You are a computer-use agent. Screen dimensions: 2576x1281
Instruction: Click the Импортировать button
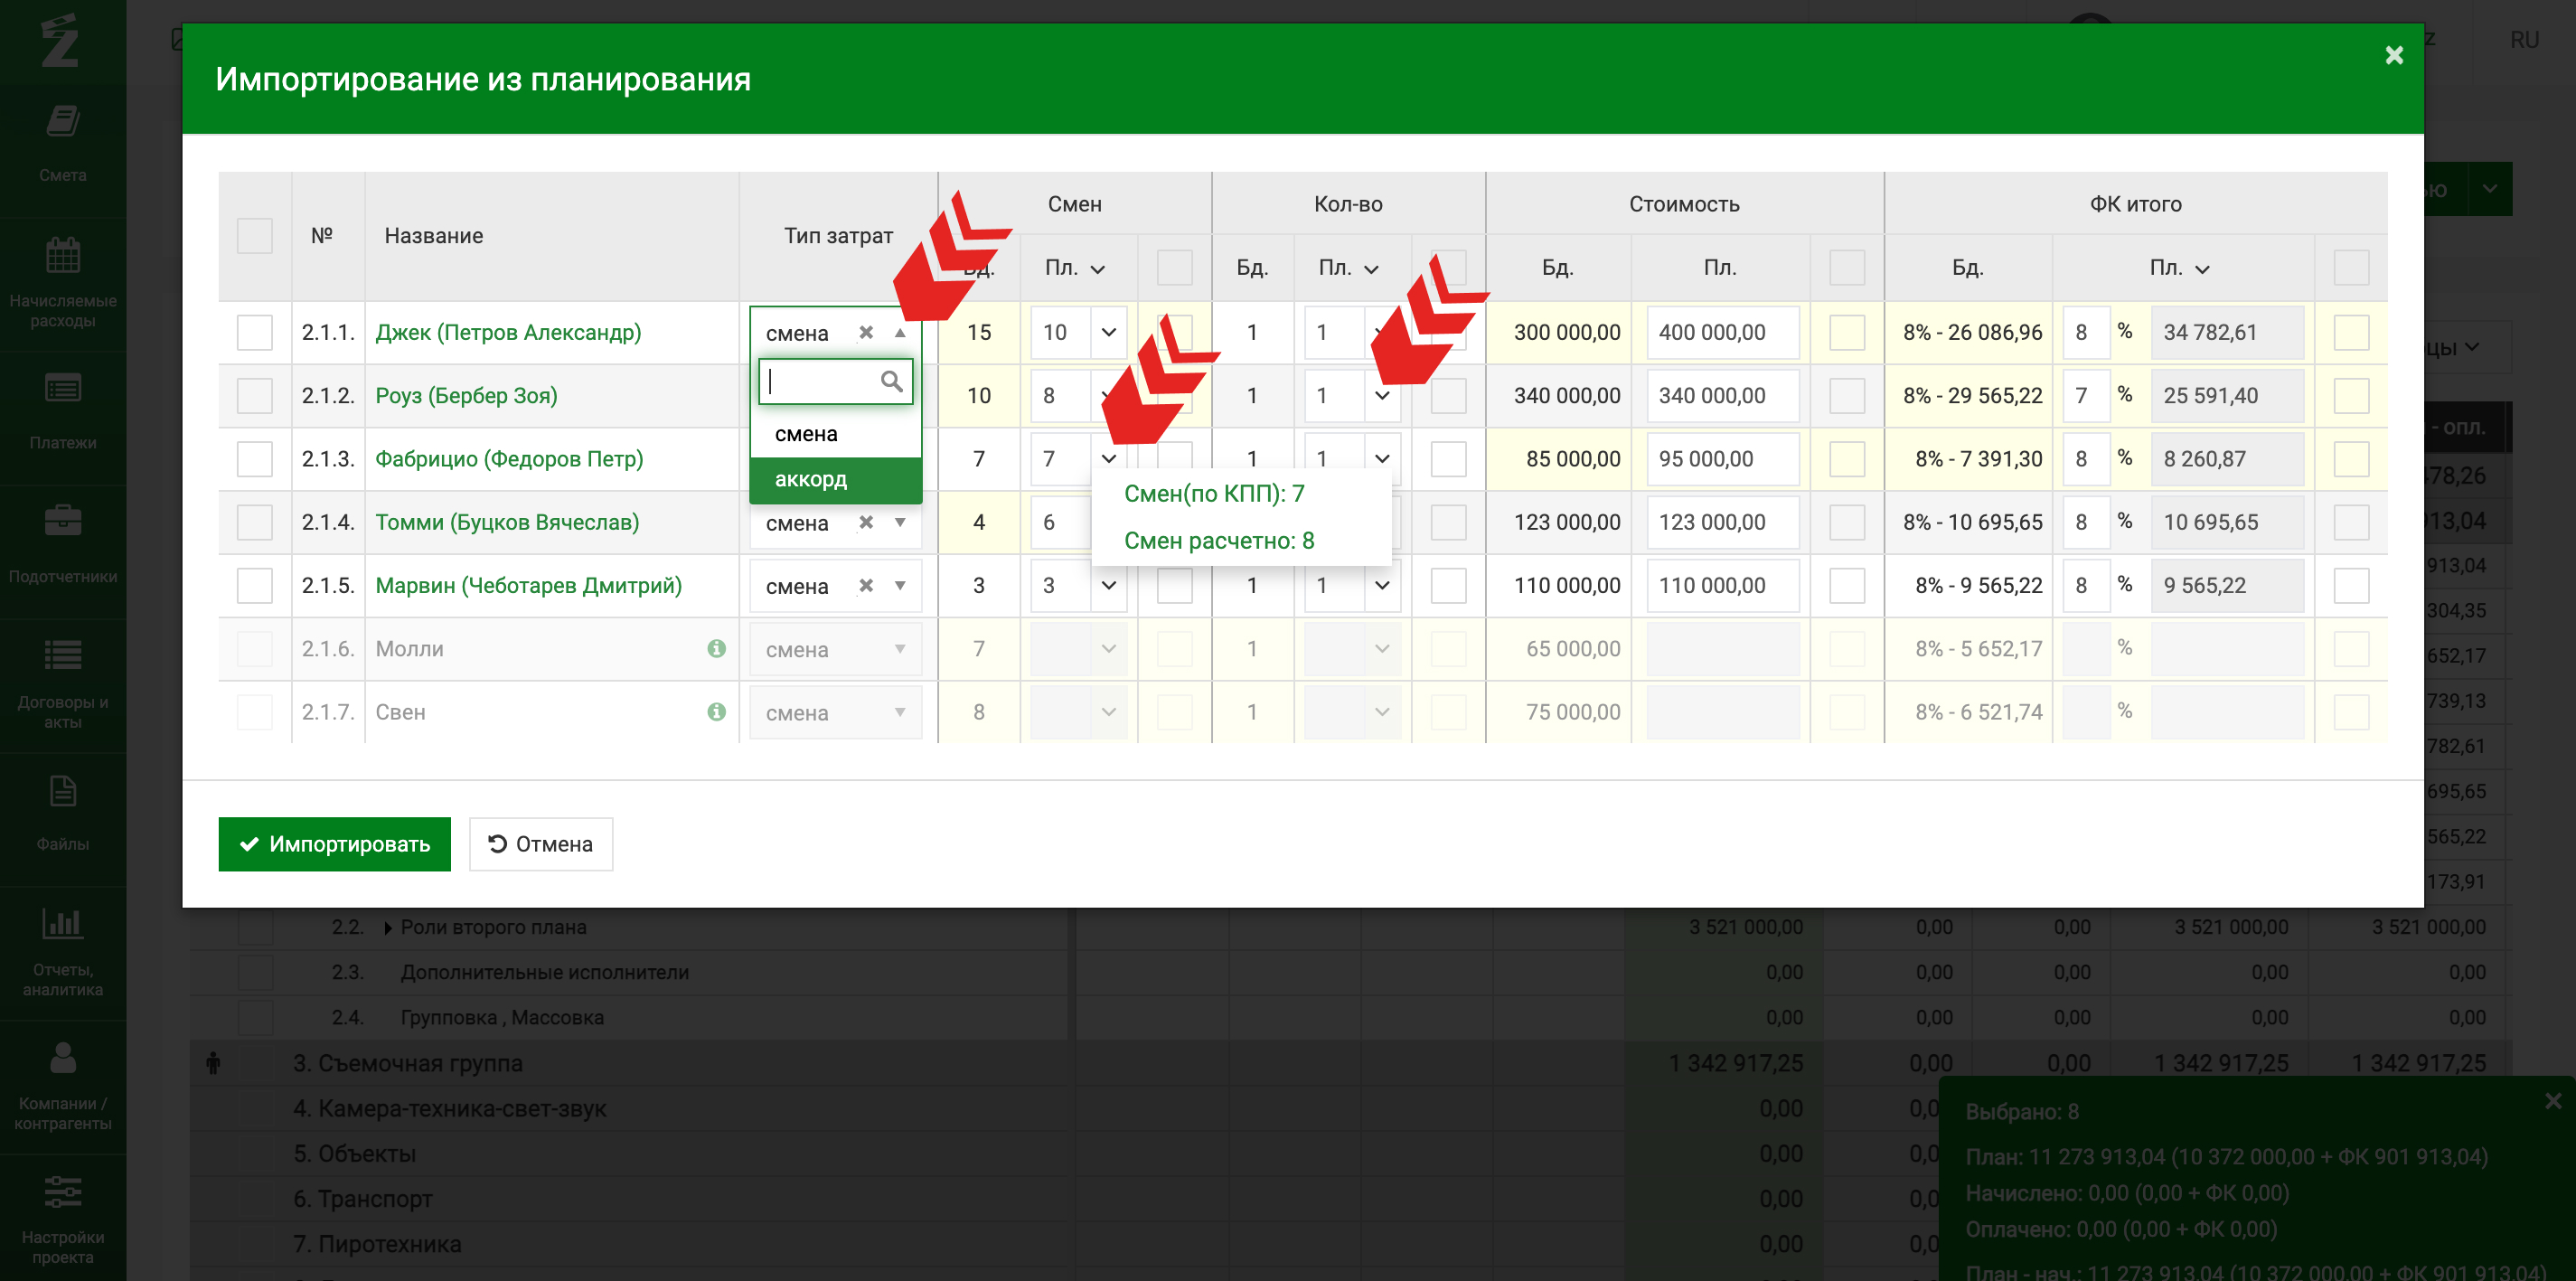pos(334,844)
